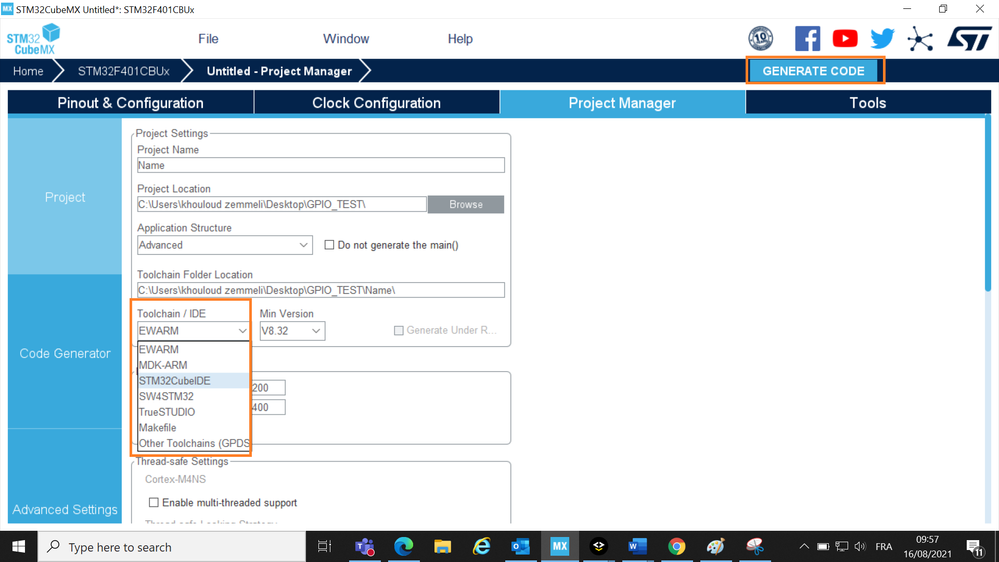This screenshot has height=562, width=999.
Task: Open Task View in the taskbar
Action: point(324,547)
